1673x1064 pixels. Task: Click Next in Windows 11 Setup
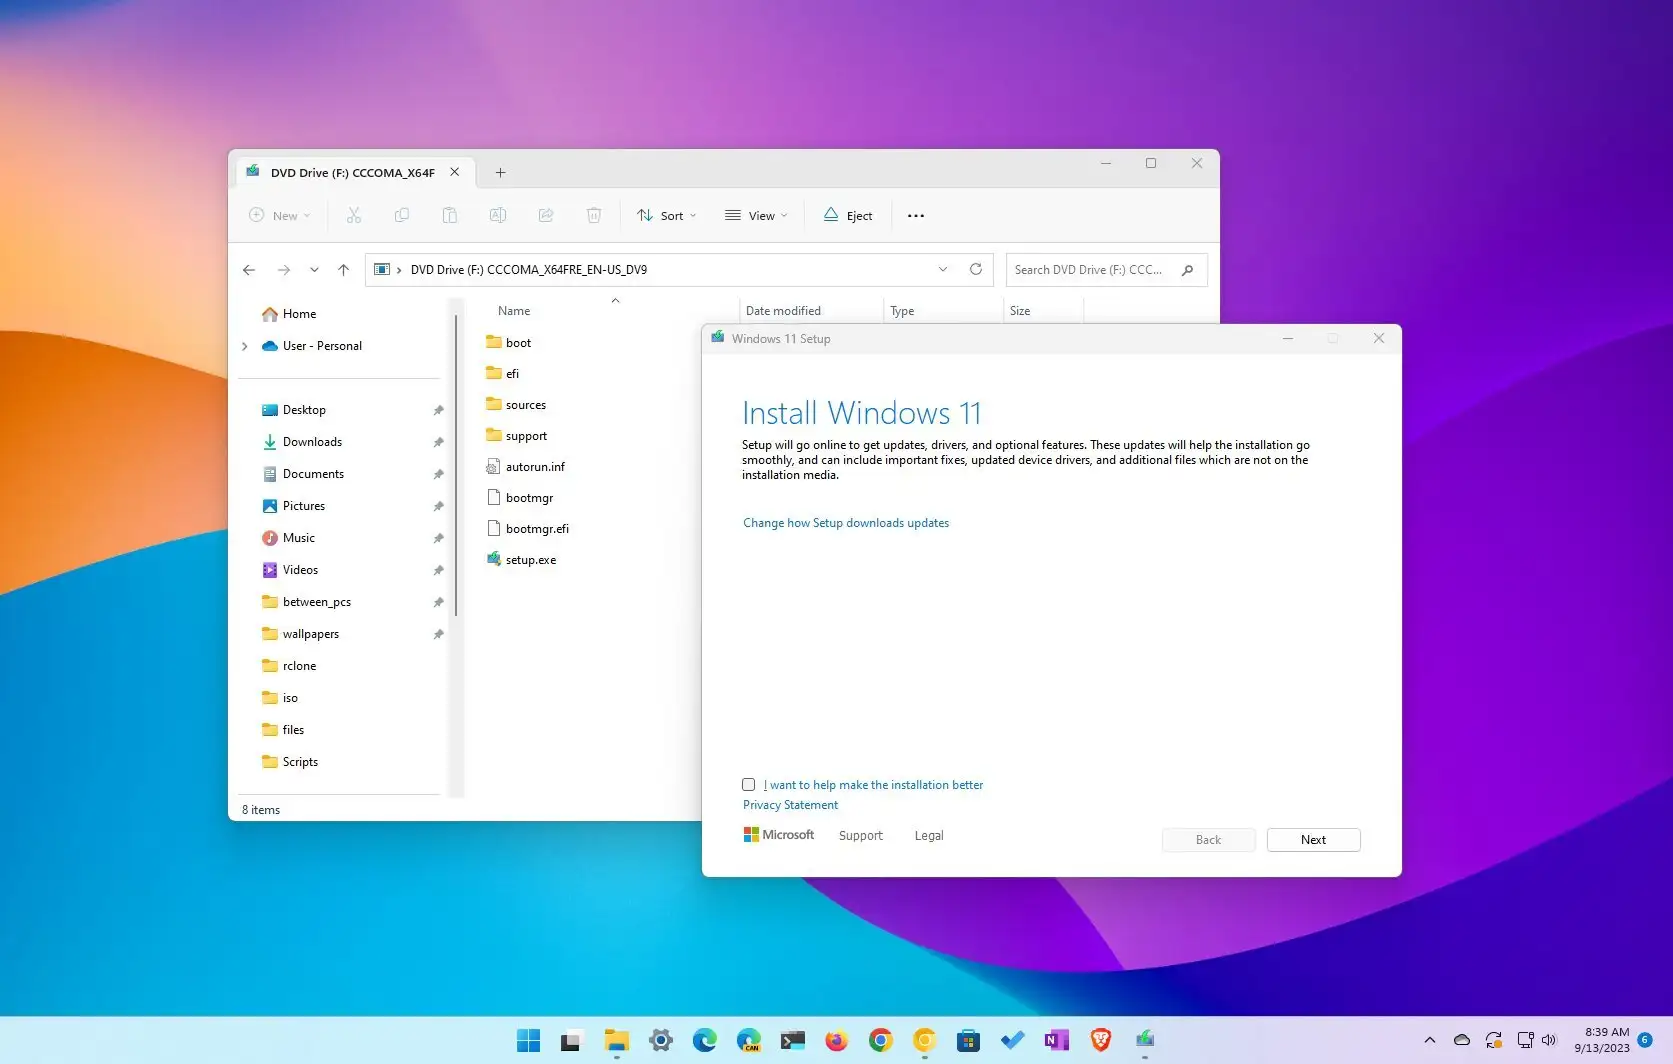tap(1313, 840)
